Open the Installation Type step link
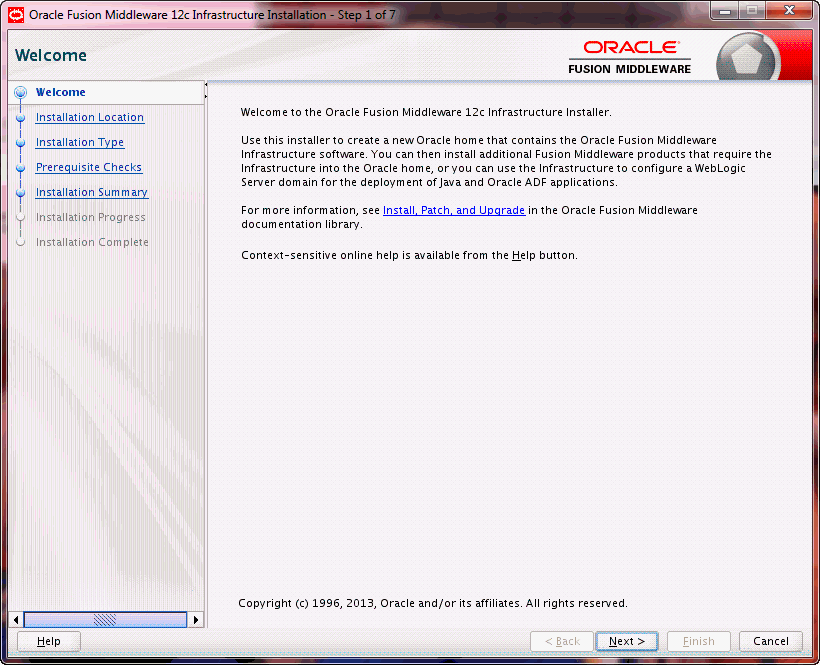Image resolution: width=820 pixels, height=665 pixels. pyautogui.click(x=79, y=142)
